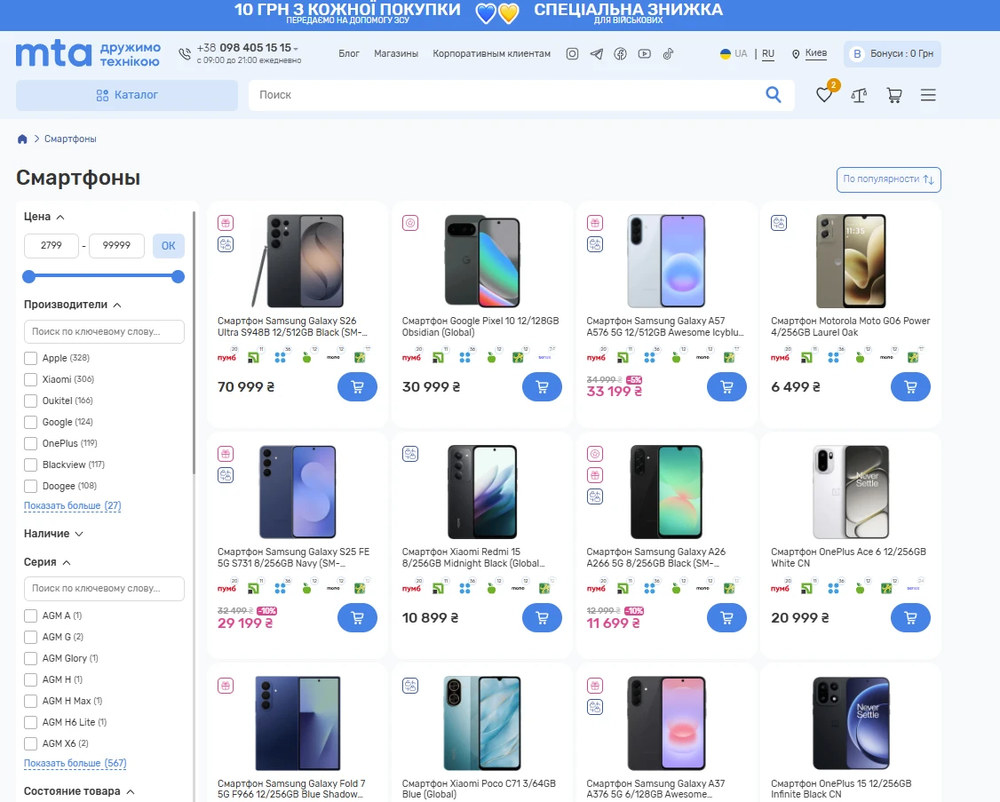The width and height of the screenshot is (1000, 802).
Task: Focus manufacturers keyword search field
Action: tap(104, 332)
